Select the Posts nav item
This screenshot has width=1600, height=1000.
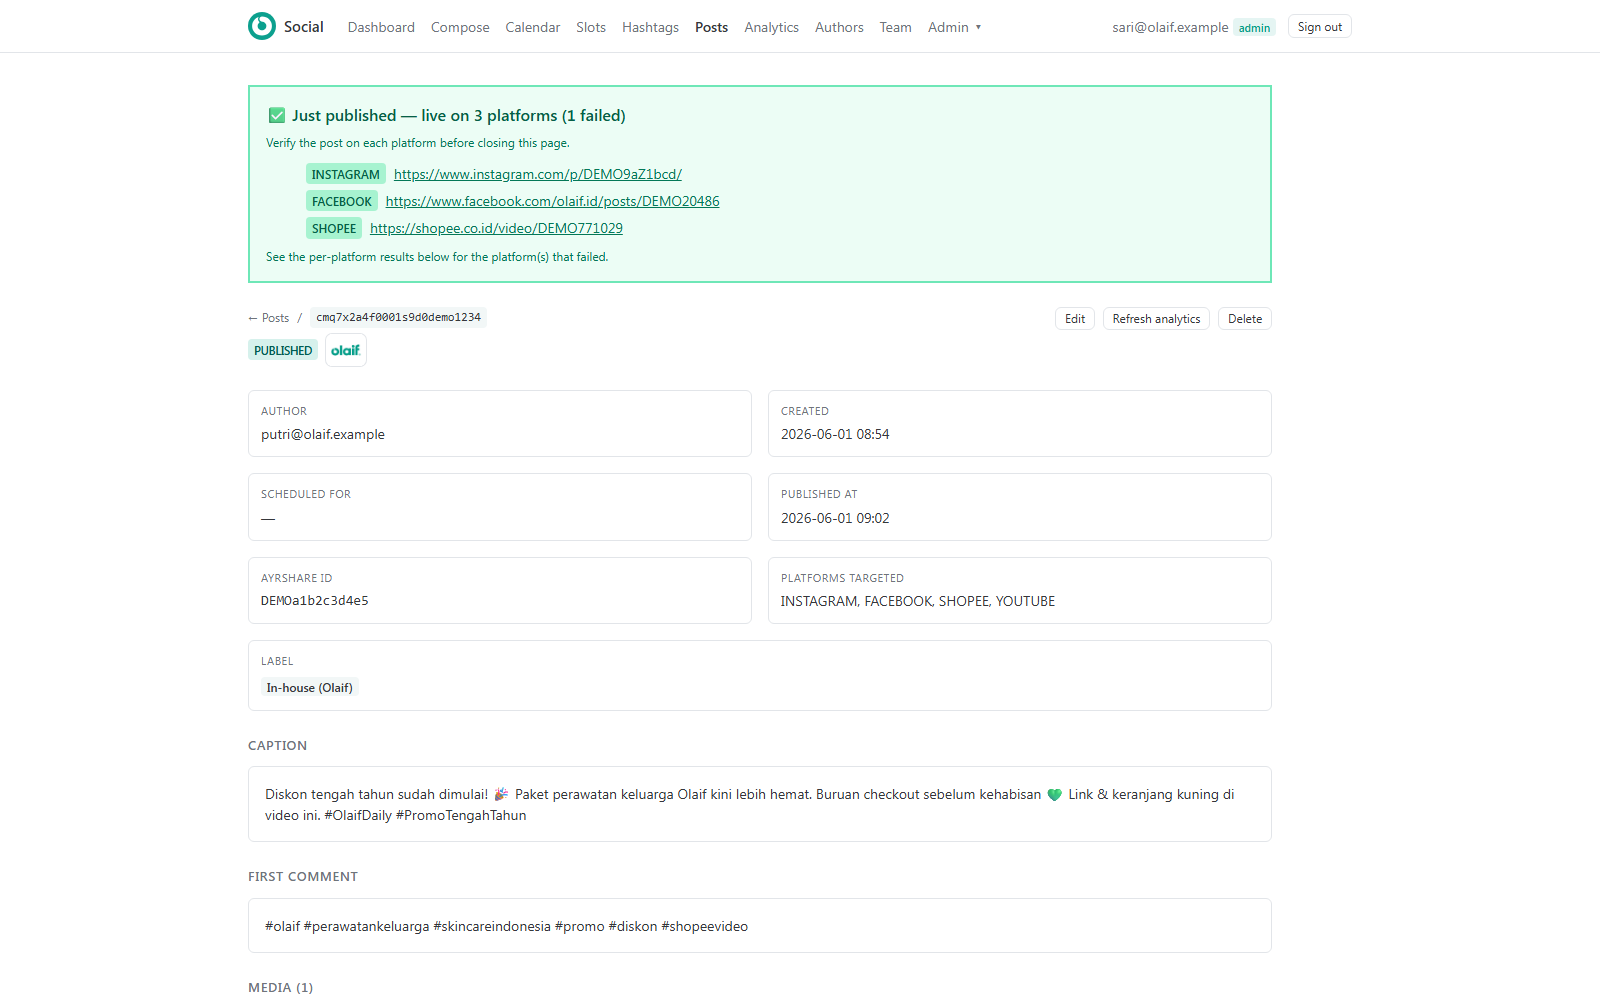pos(711,27)
